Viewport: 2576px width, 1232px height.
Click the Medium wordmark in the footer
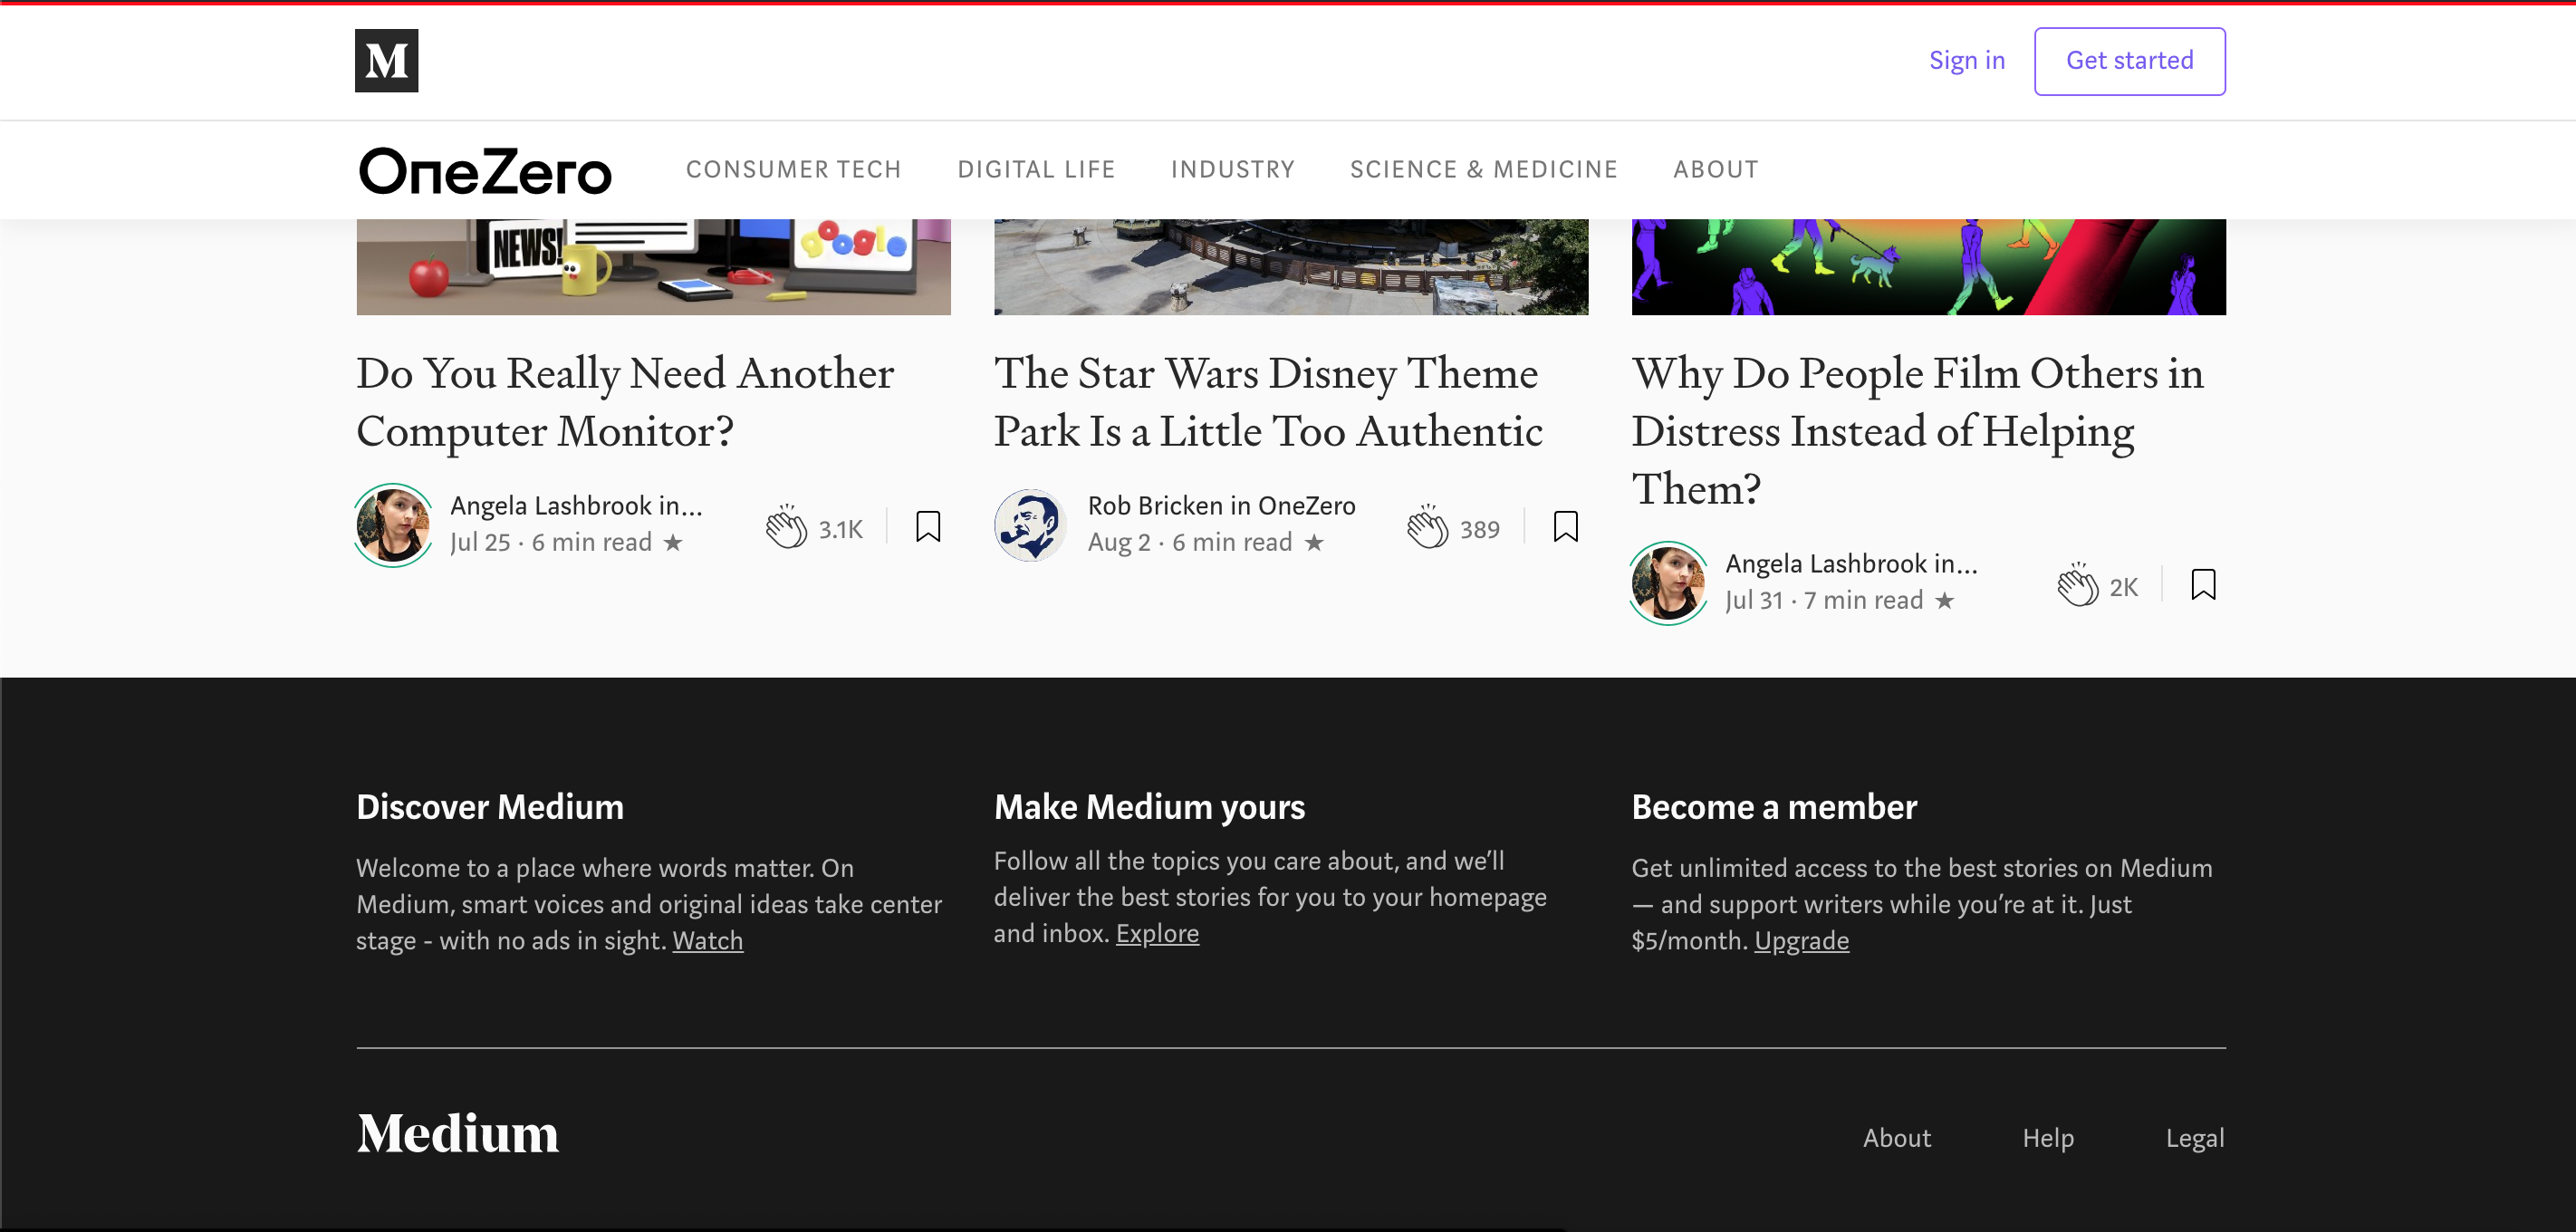458,1135
